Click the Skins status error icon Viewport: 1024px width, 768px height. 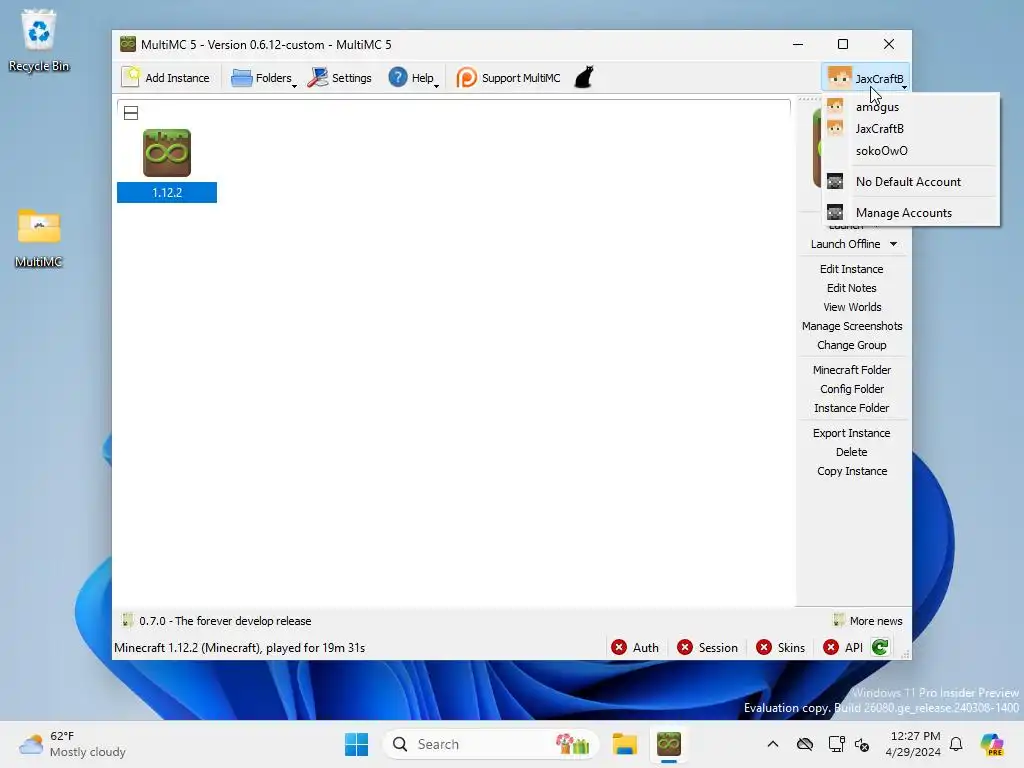pyautogui.click(x=763, y=647)
